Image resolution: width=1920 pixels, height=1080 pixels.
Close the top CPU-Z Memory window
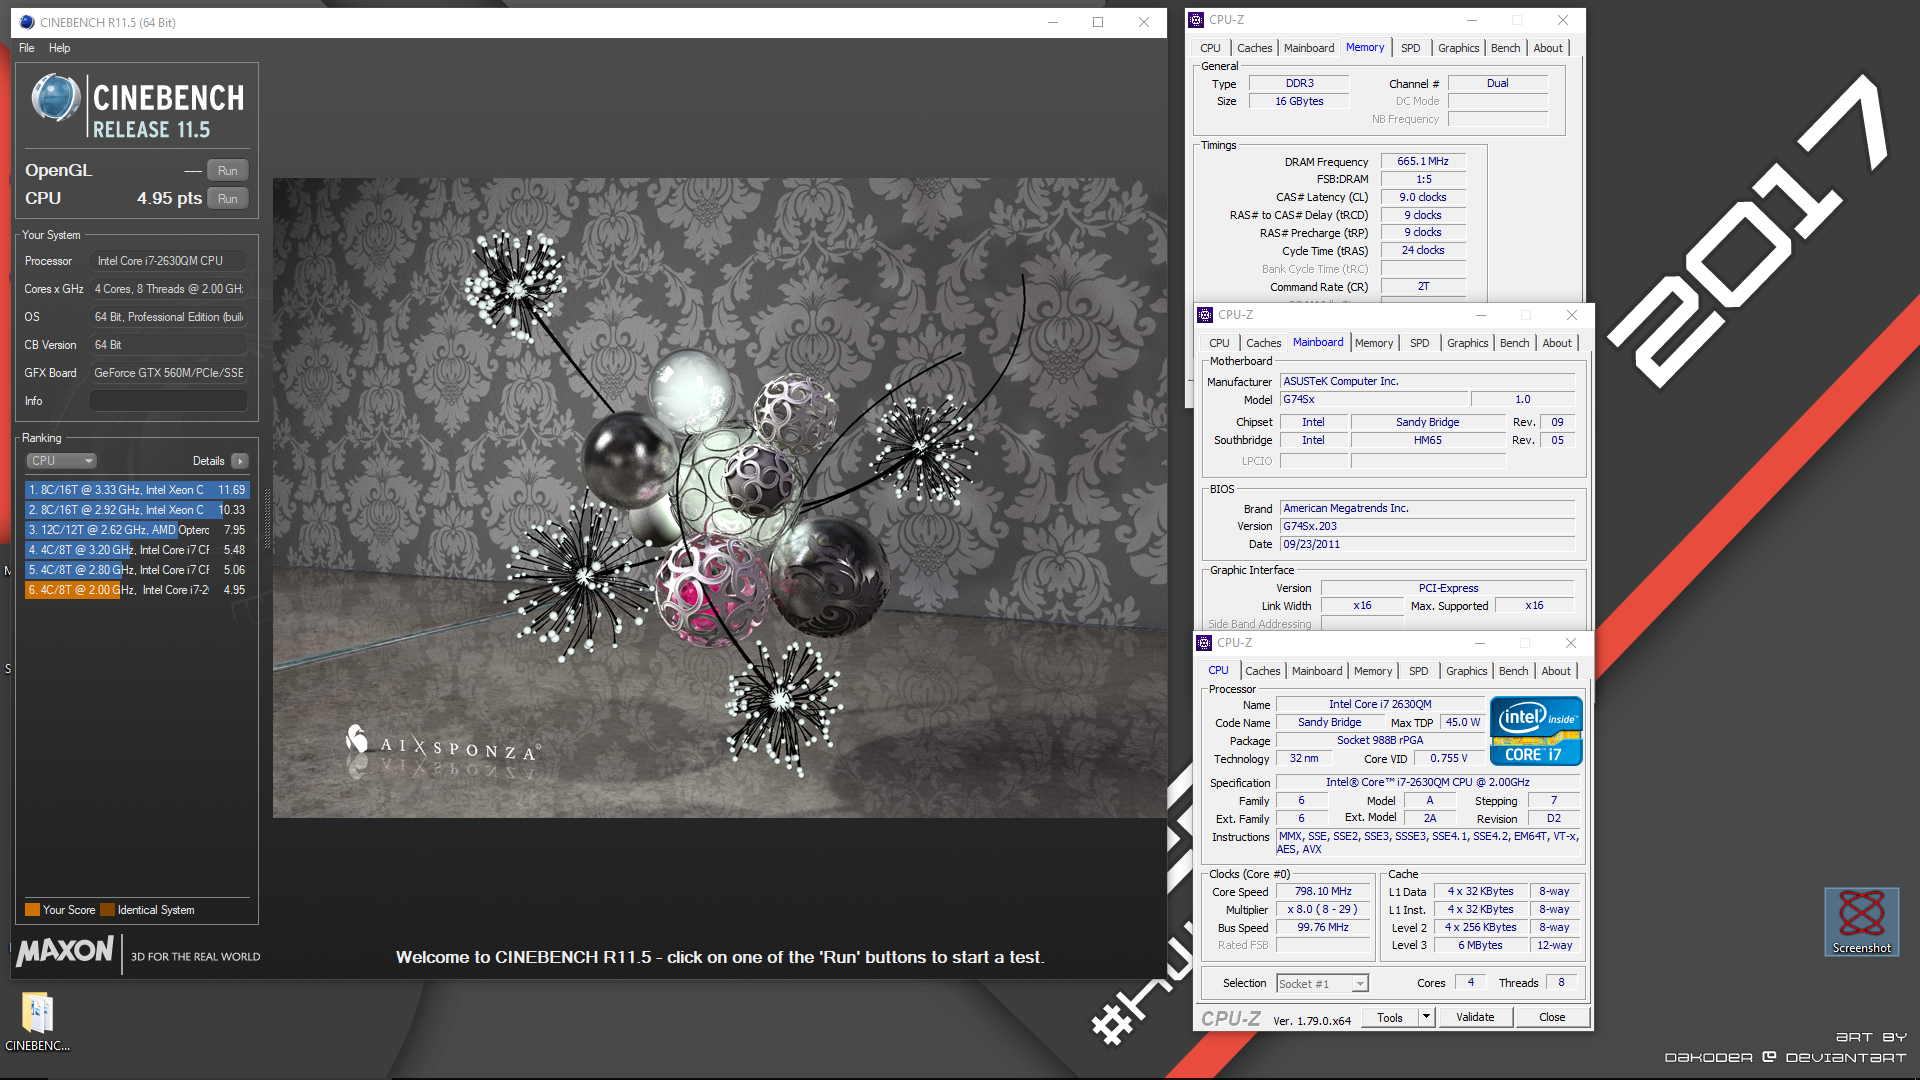(1562, 20)
